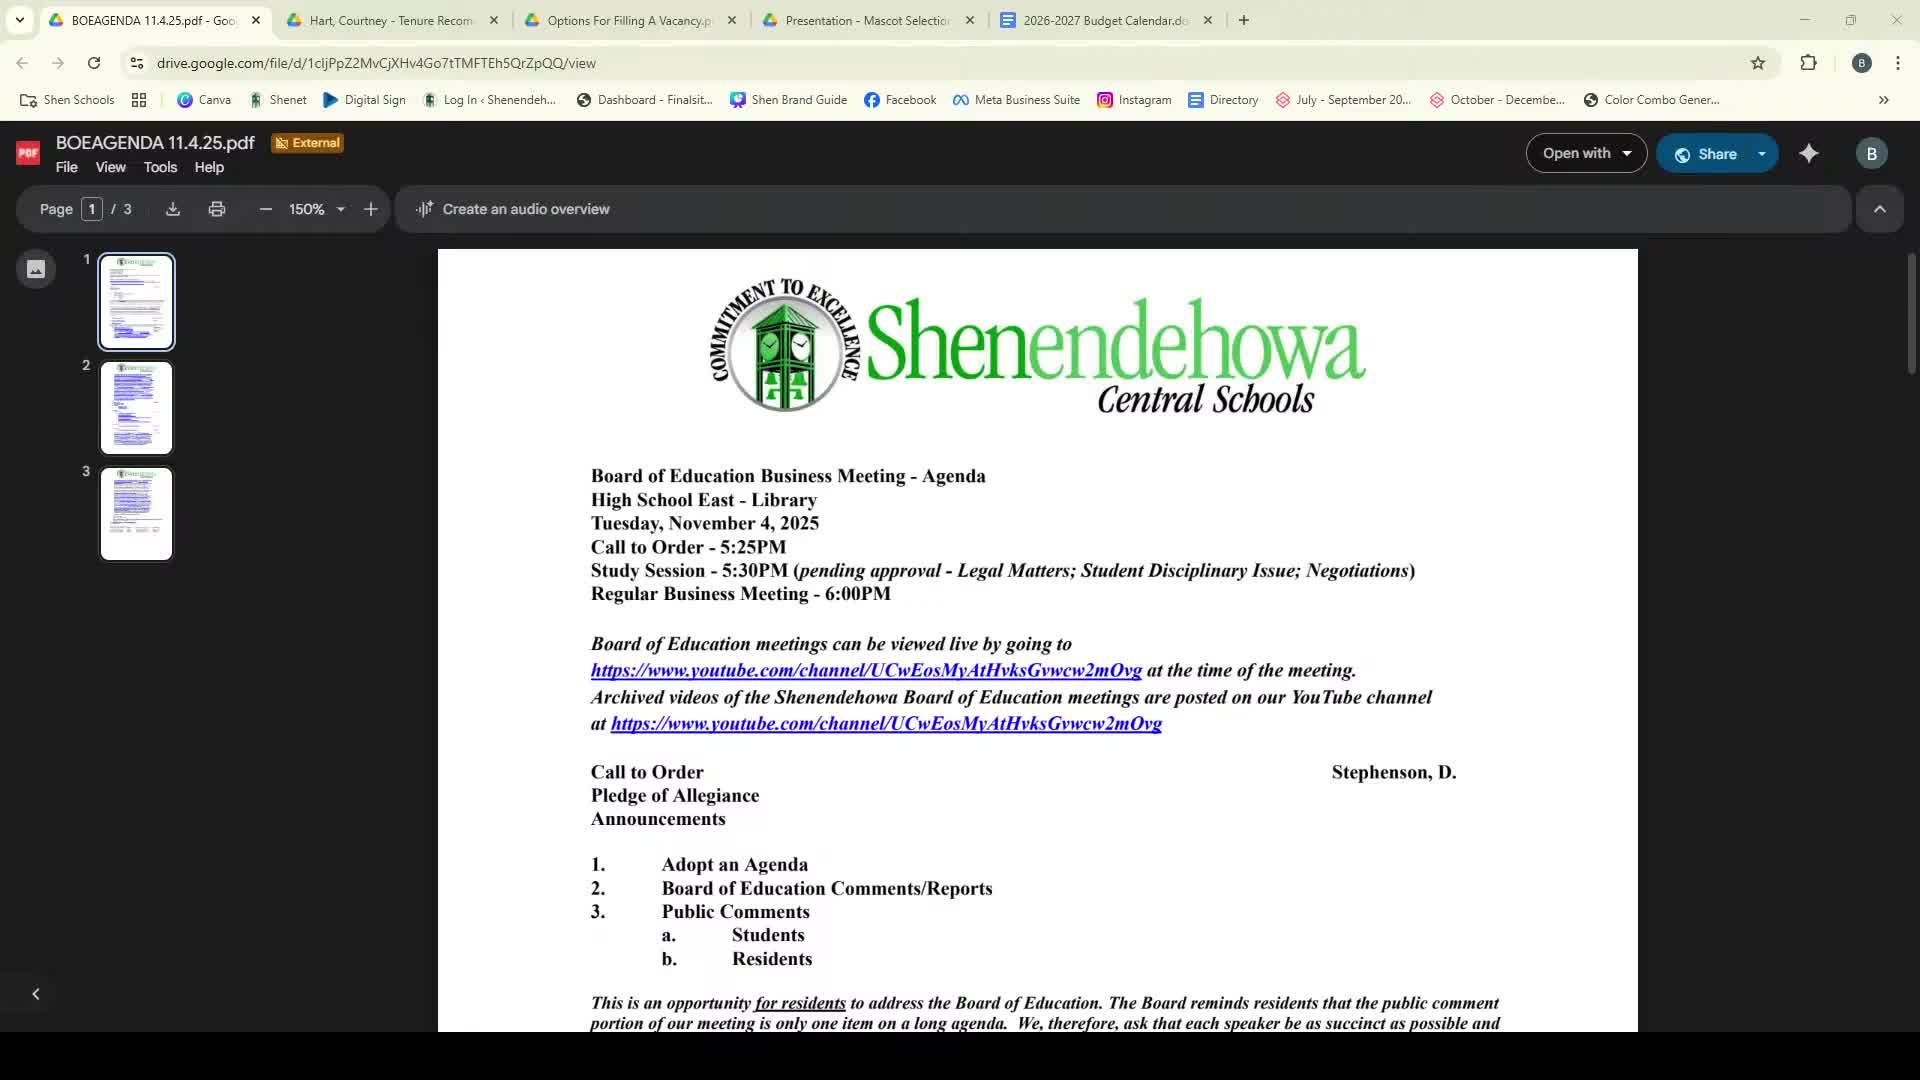
Task: Print the agenda document
Action: click(217, 208)
